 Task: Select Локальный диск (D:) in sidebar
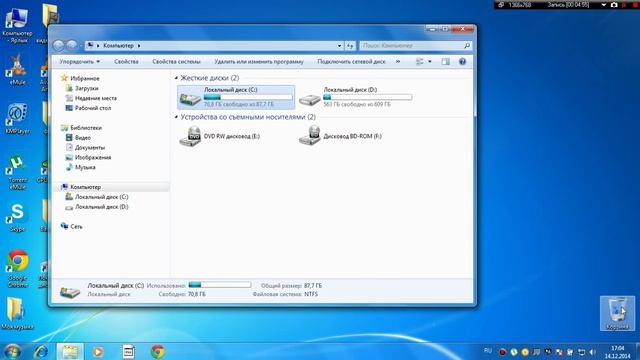101,207
